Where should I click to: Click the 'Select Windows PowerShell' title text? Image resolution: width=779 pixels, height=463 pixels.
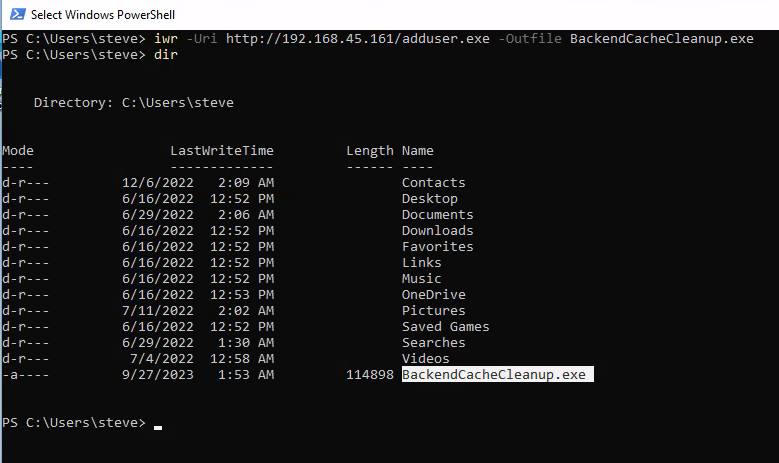pyautogui.click(x=103, y=15)
